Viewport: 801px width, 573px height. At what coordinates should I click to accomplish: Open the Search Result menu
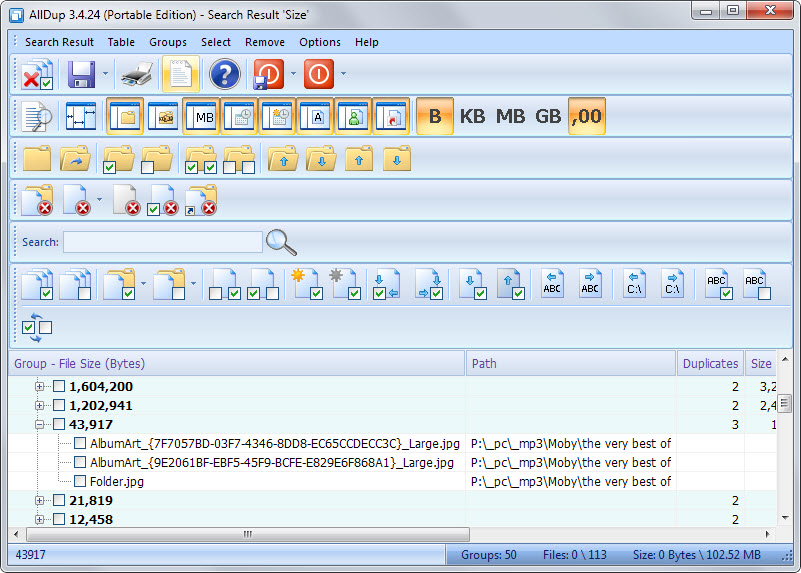[59, 42]
